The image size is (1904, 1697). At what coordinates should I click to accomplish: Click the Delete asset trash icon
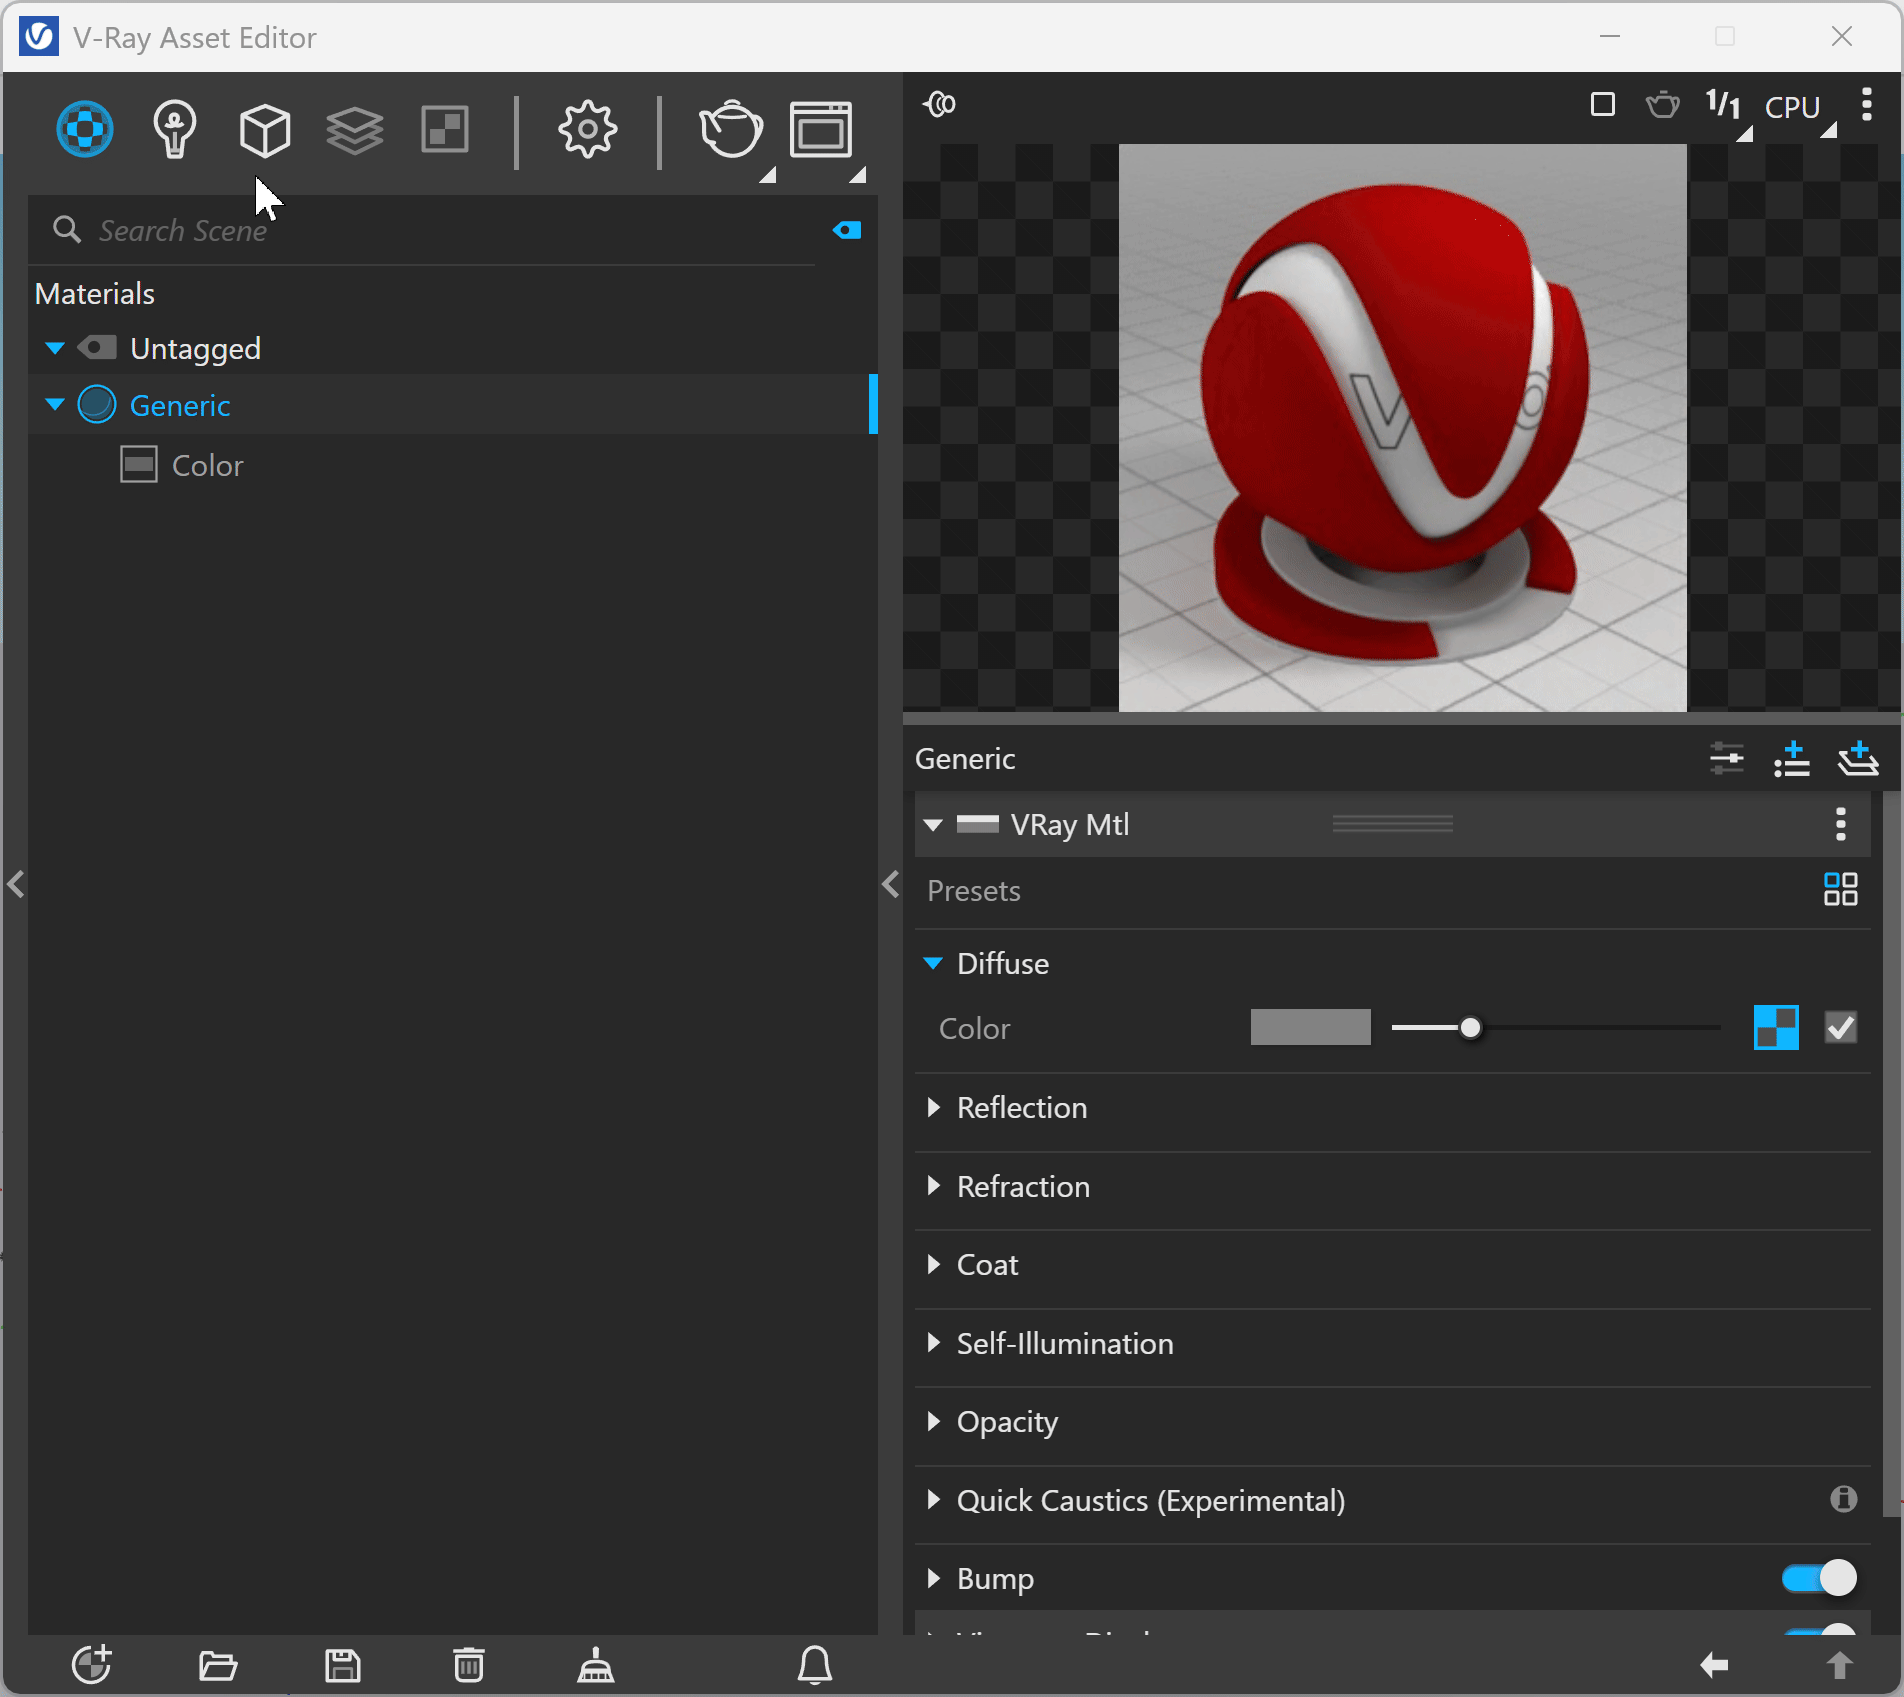(469, 1666)
